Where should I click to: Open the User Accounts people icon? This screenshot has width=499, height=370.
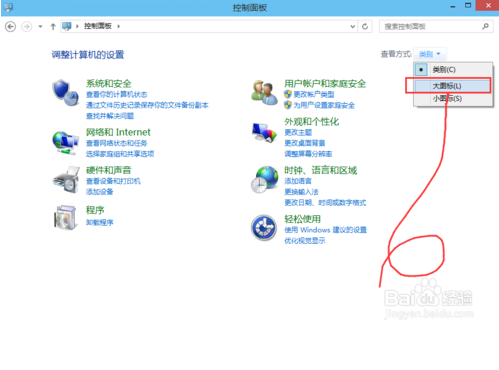pos(264,93)
